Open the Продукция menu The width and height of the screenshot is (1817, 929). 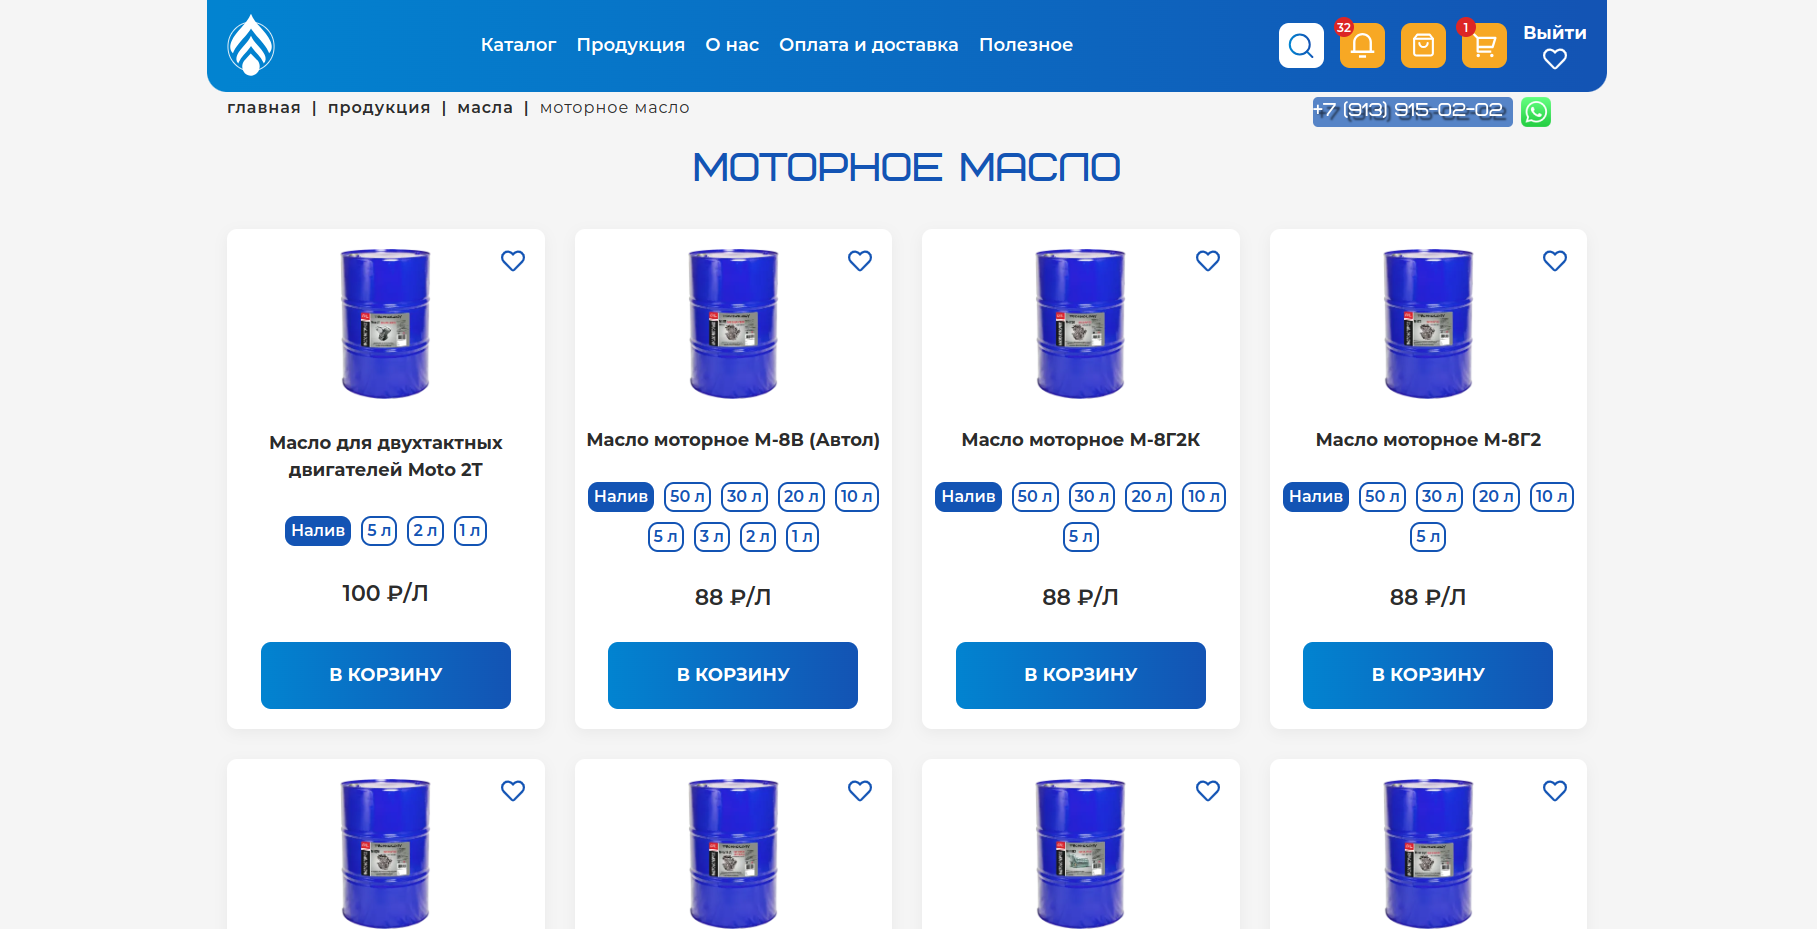tap(631, 45)
